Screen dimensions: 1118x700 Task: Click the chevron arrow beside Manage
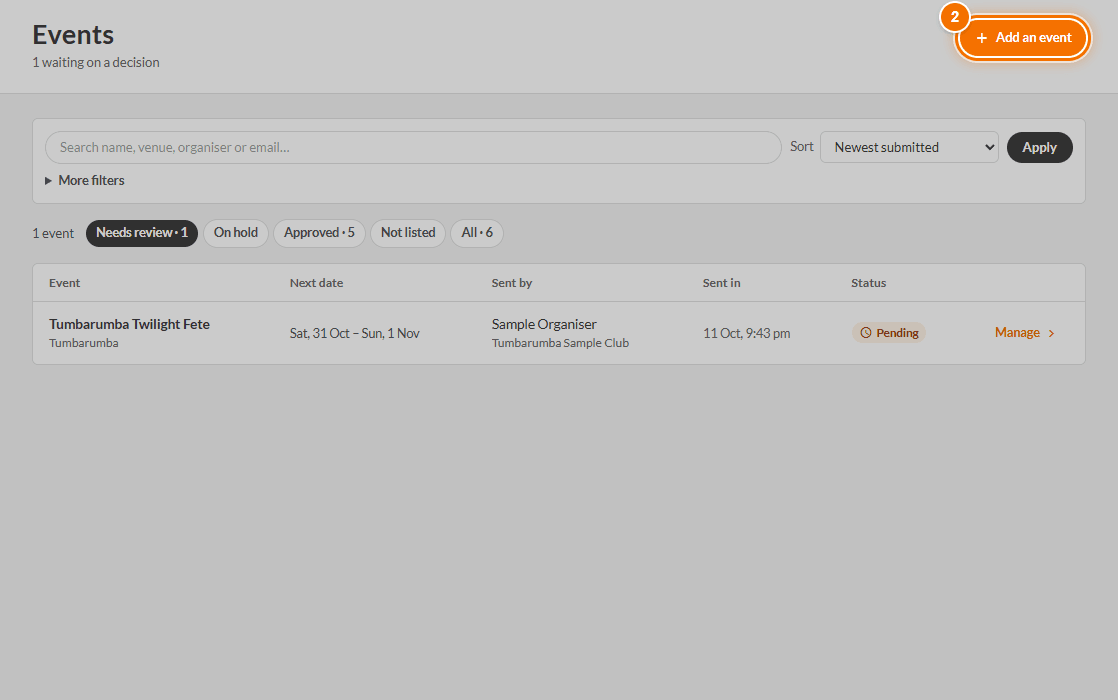point(1051,334)
